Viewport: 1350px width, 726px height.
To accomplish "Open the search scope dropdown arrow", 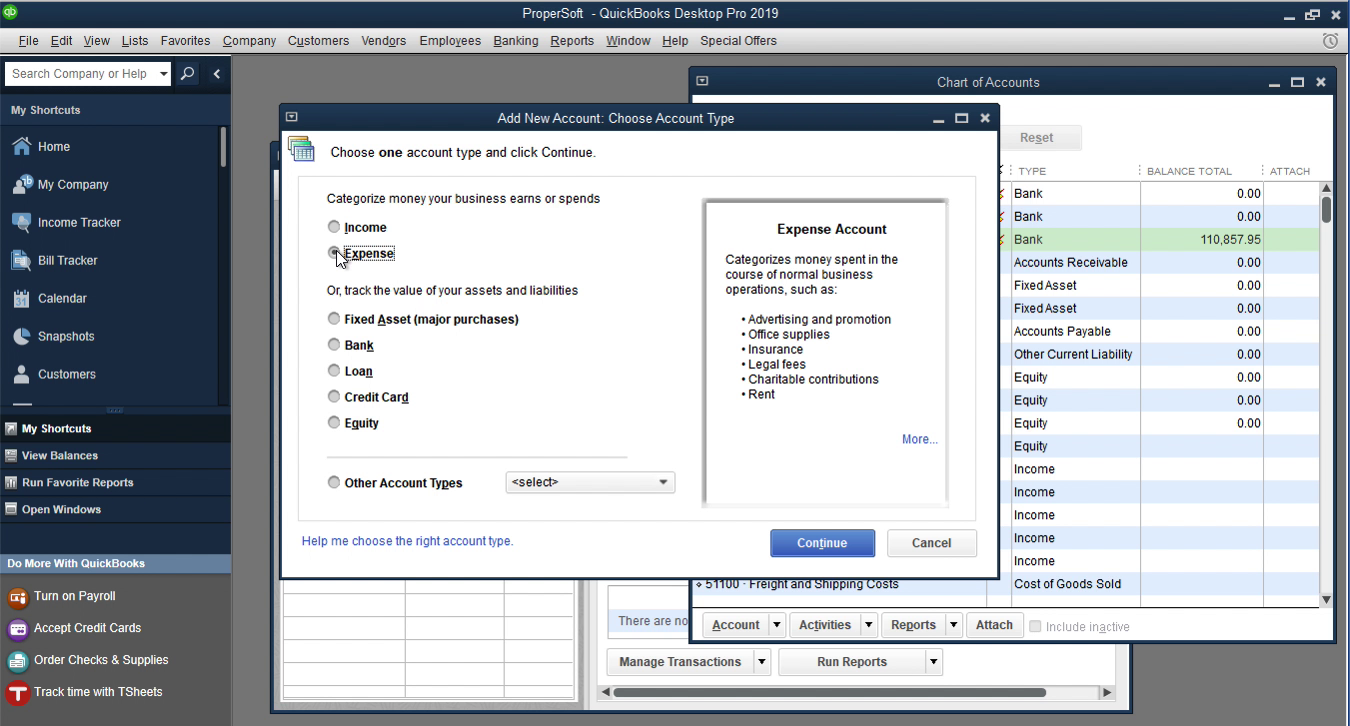I will point(164,74).
